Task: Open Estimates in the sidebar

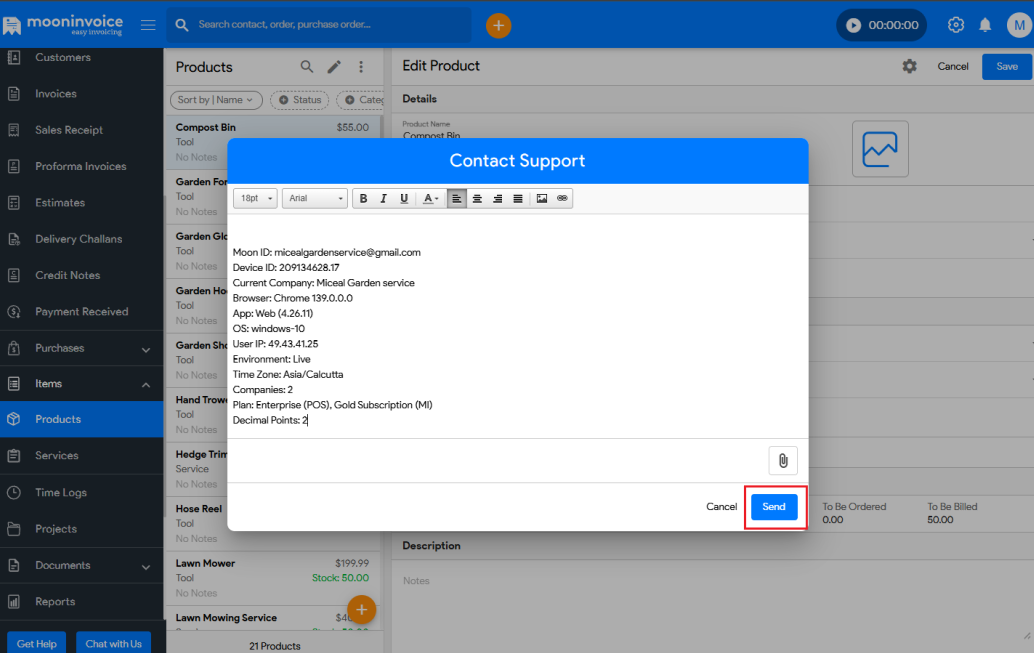Action: point(82,202)
